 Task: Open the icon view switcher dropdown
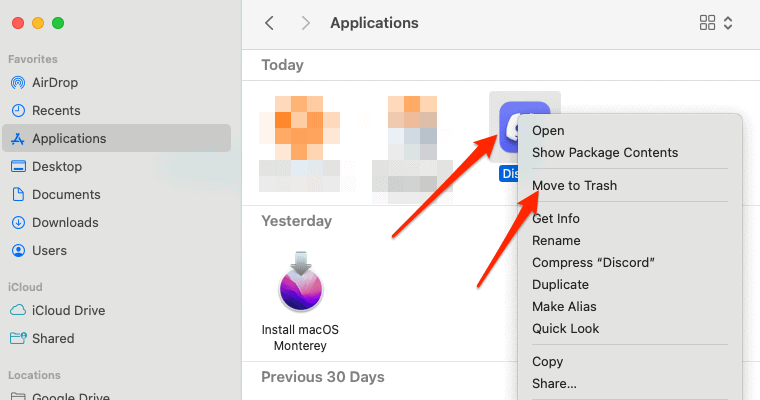click(717, 23)
